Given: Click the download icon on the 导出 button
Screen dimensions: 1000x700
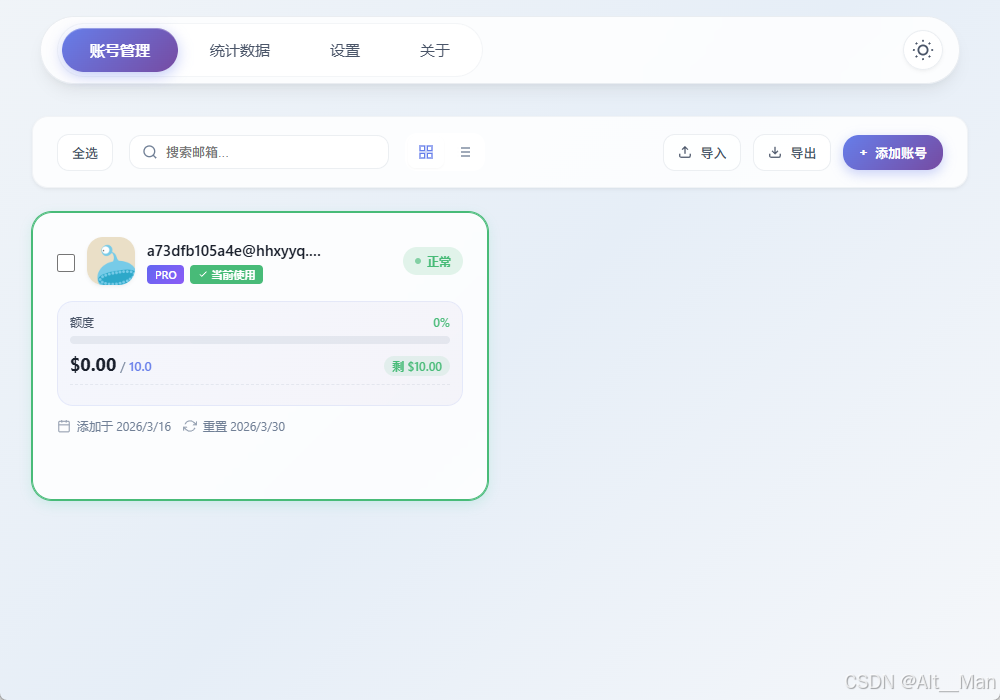Looking at the screenshot, I should pos(775,152).
